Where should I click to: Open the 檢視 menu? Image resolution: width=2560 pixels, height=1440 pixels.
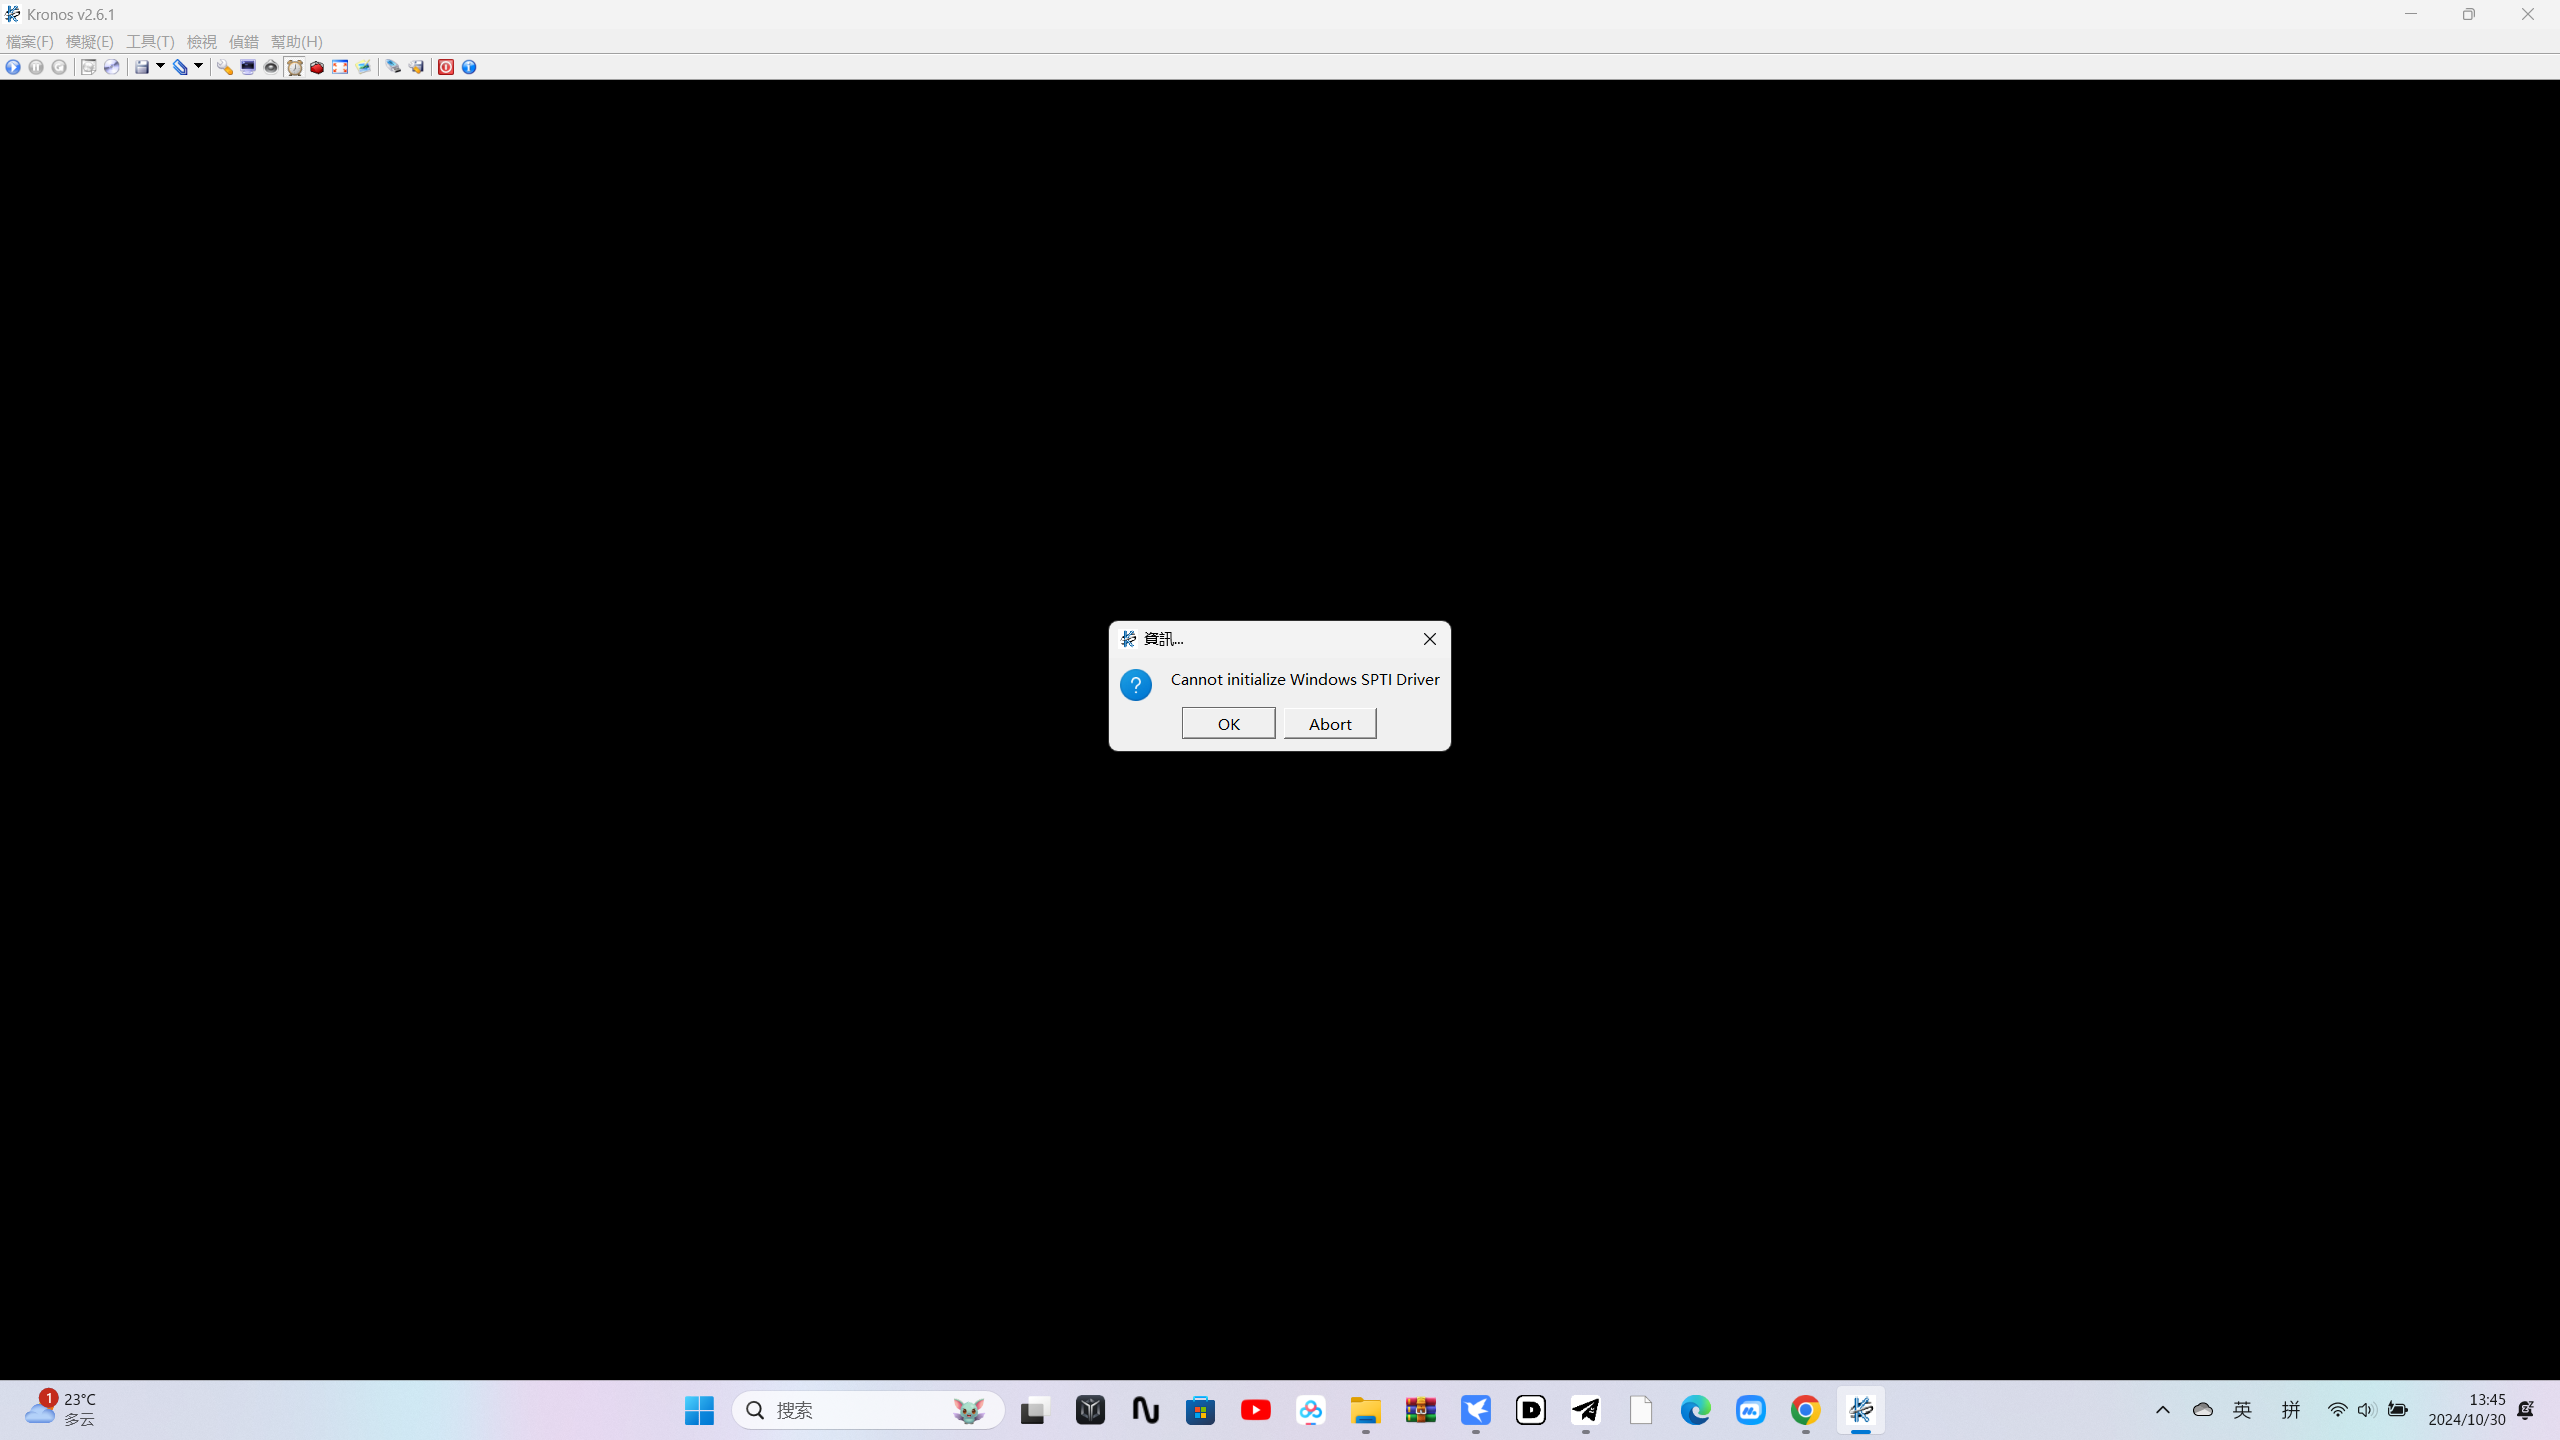202,42
